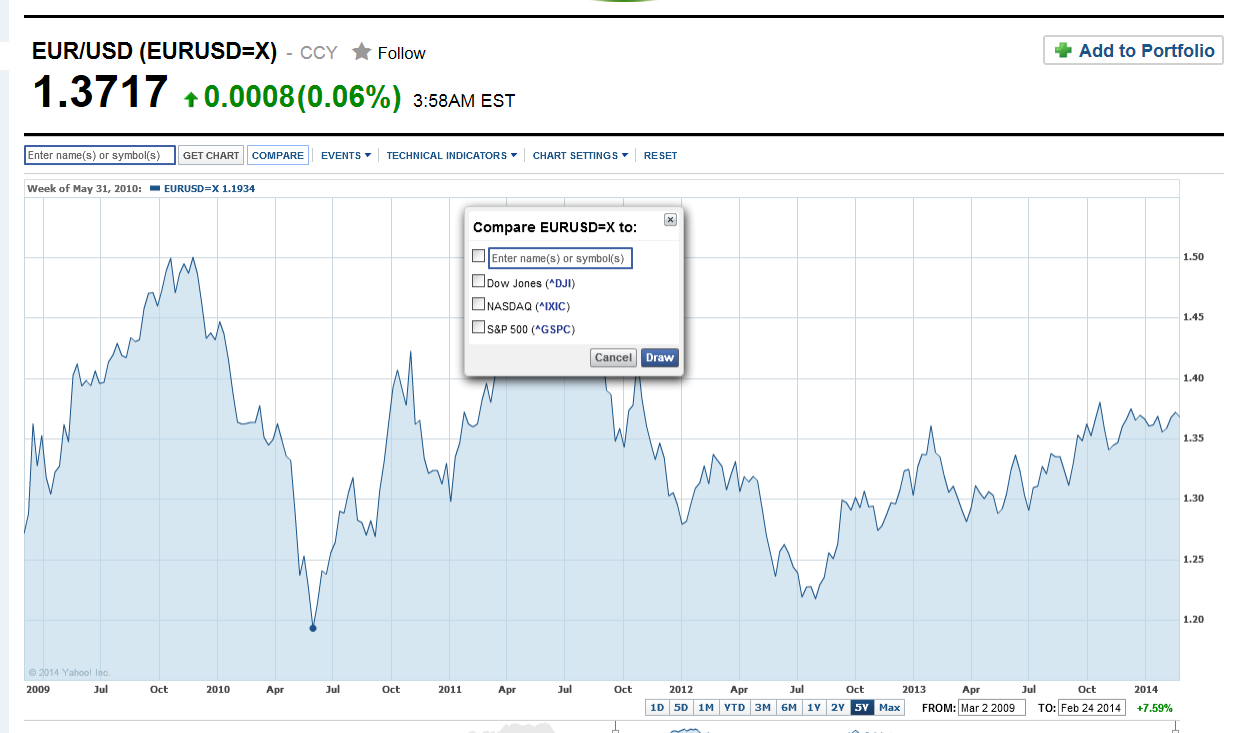
Task: Switch chart range to 5D
Action: [x=681, y=707]
